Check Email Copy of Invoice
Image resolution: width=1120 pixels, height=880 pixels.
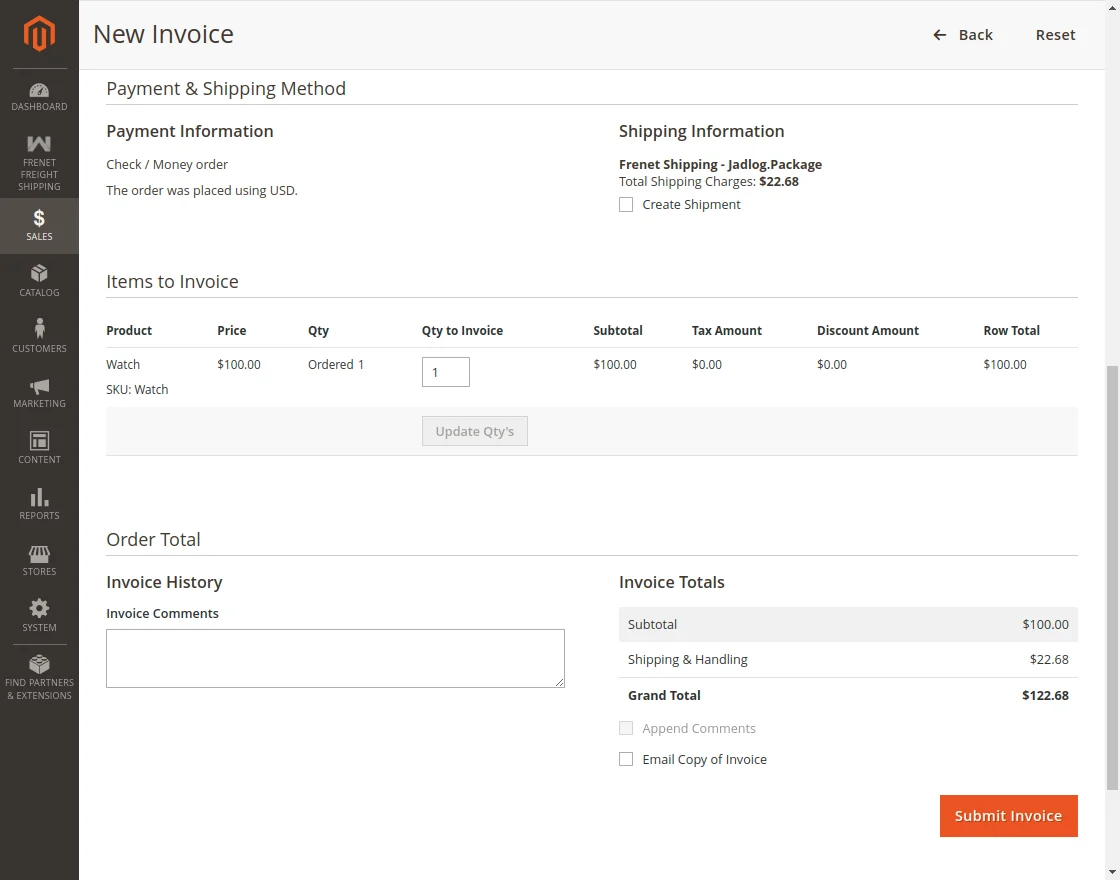pos(626,759)
